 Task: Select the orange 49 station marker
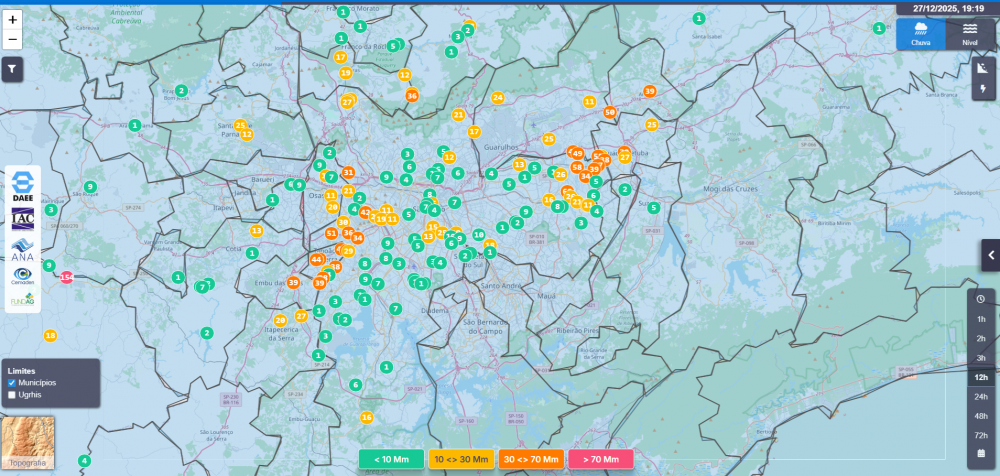pyautogui.click(x=577, y=154)
